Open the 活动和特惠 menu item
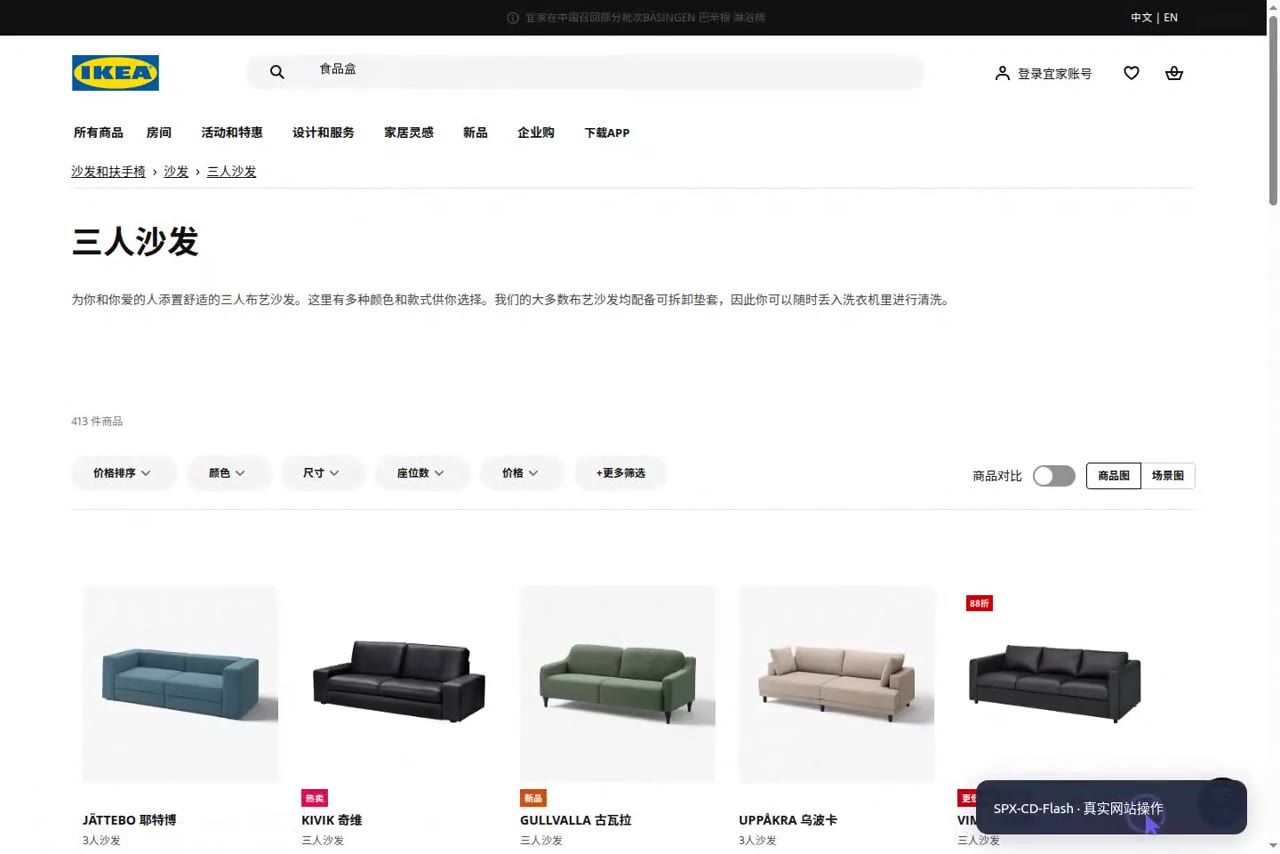Image resolution: width=1280 pixels, height=854 pixels. 232,133
